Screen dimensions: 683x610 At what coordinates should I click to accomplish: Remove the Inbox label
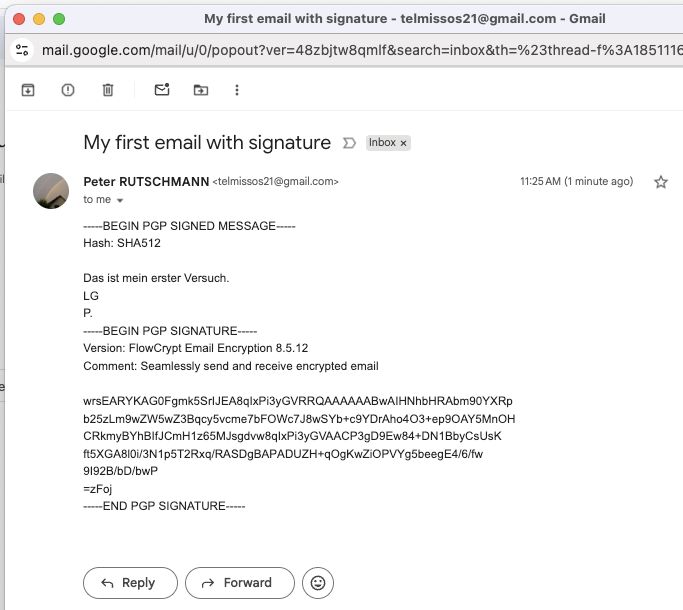[404, 143]
